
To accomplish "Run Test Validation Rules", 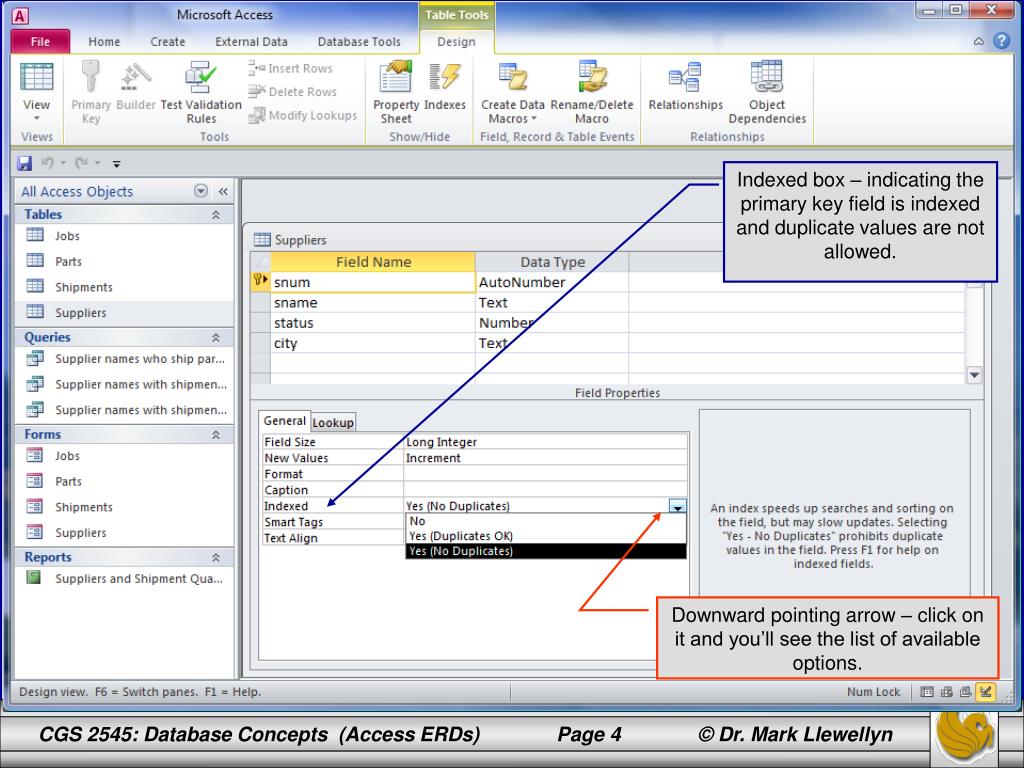I will (x=201, y=91).
